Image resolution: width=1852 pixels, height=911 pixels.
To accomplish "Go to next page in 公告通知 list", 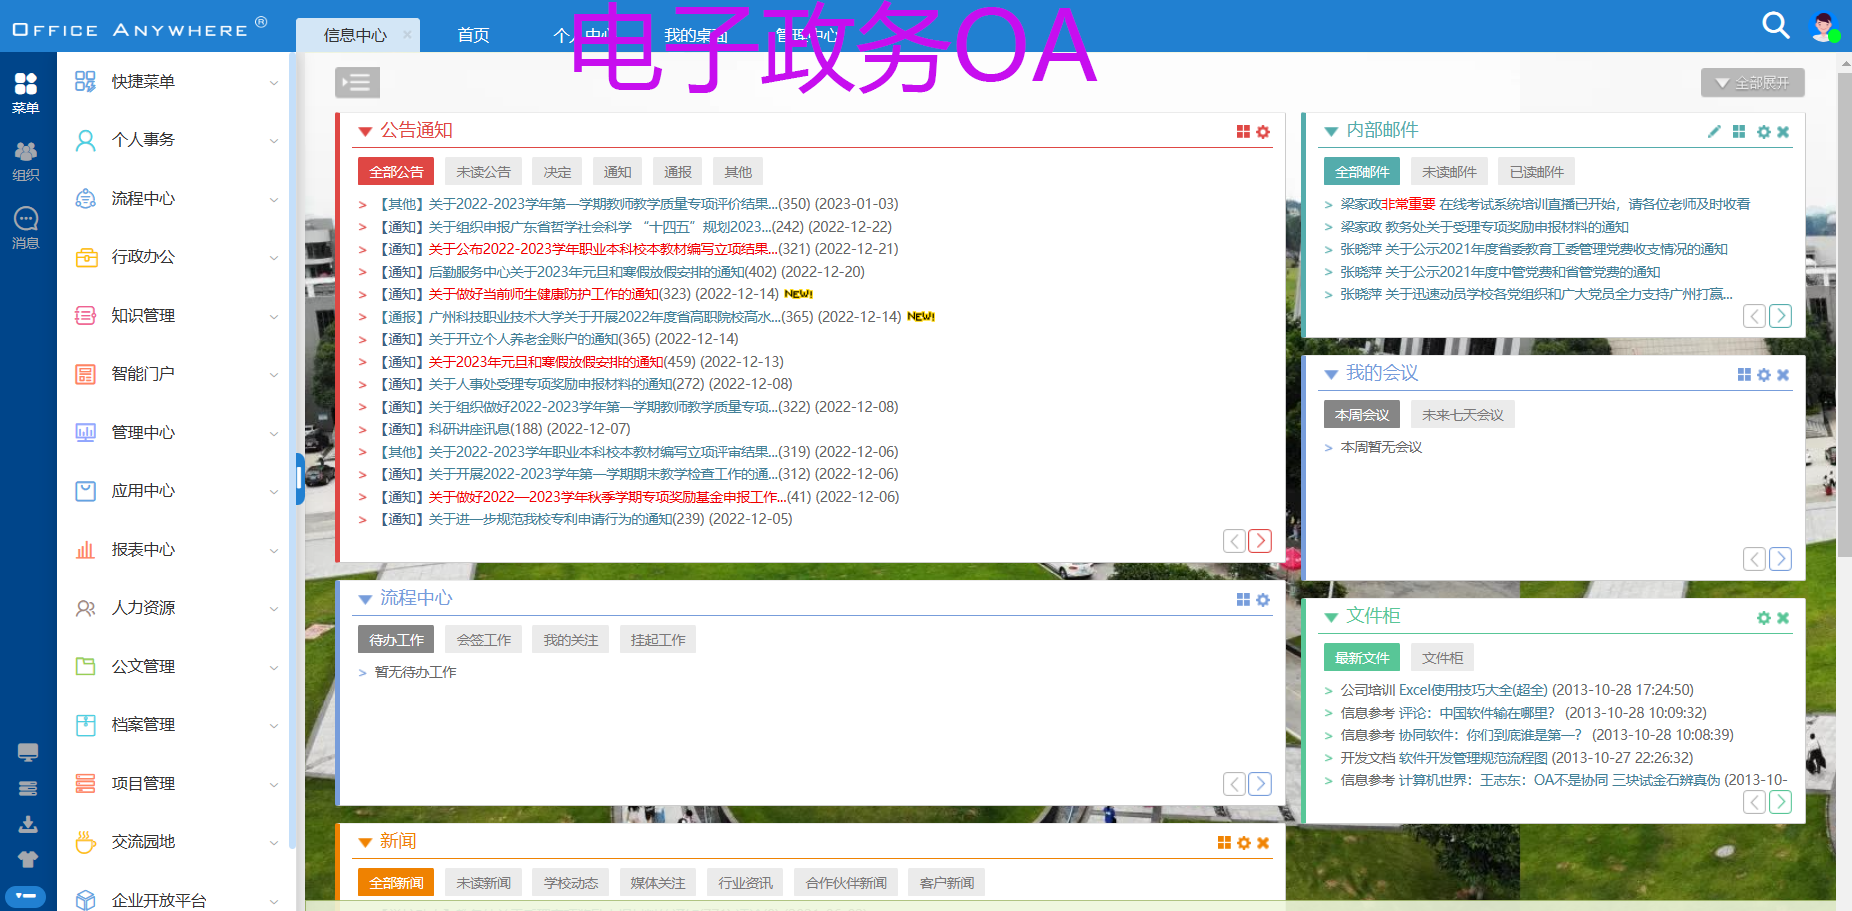I will click(1260, 541).
